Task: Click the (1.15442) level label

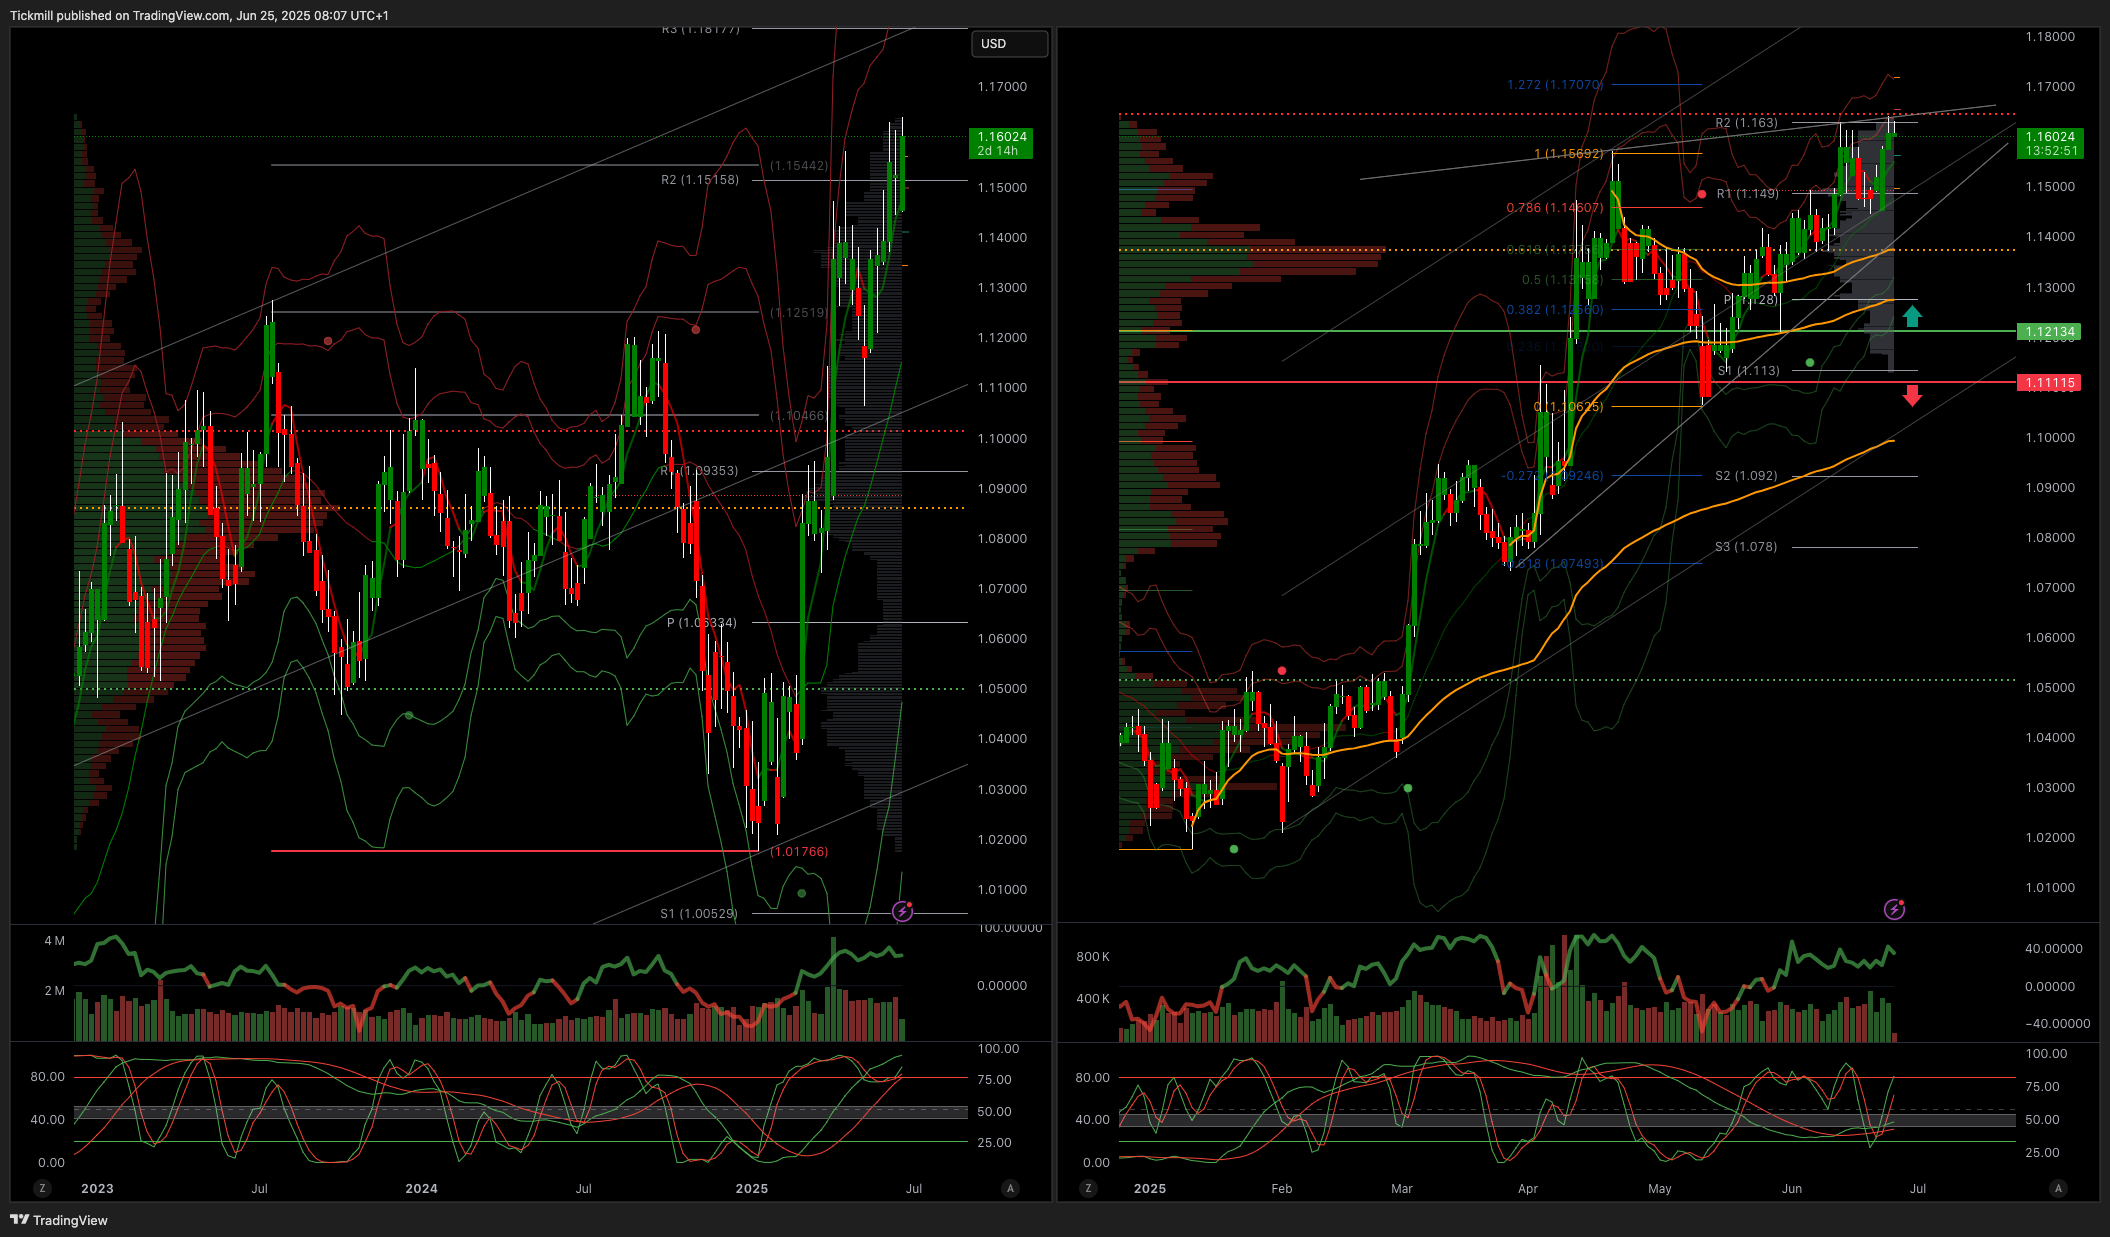Action: click(799, 166)
